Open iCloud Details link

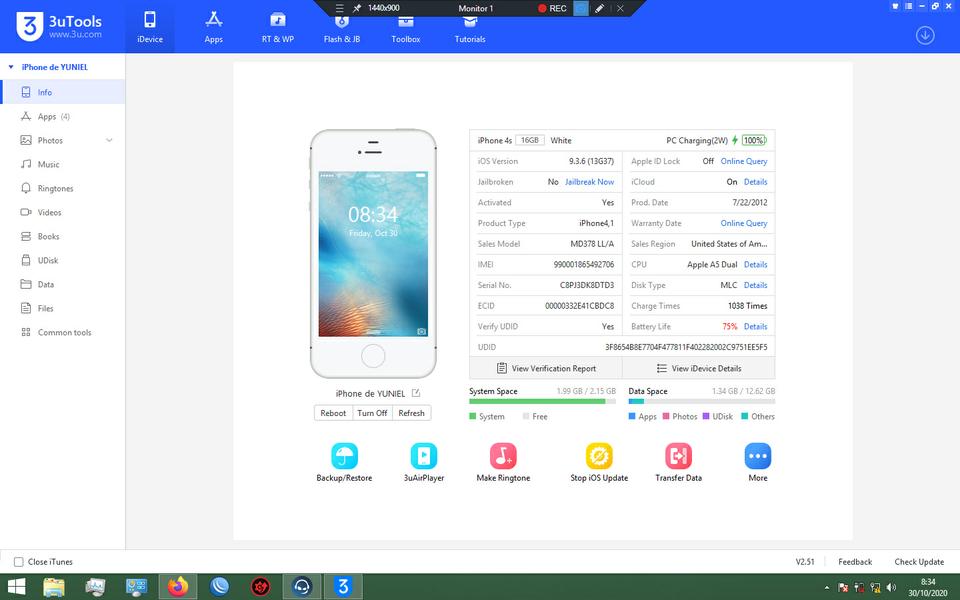tap(755, 182)
